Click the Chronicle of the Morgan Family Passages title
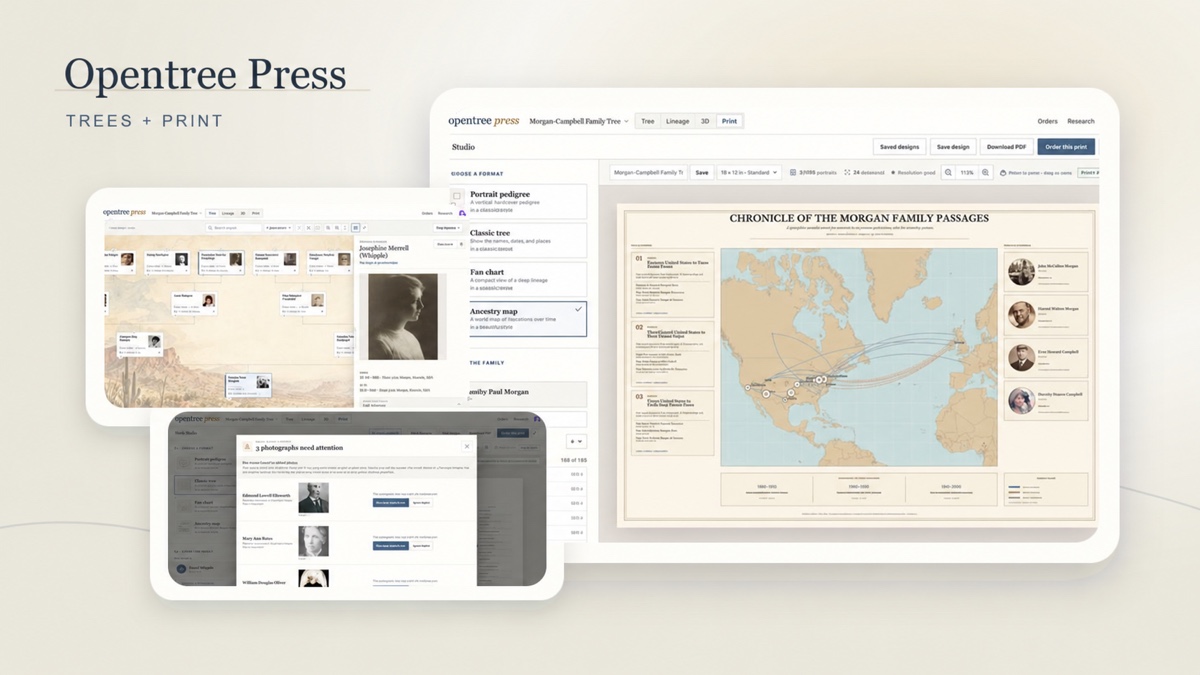The image size is (1200, 675). point(859,217)
